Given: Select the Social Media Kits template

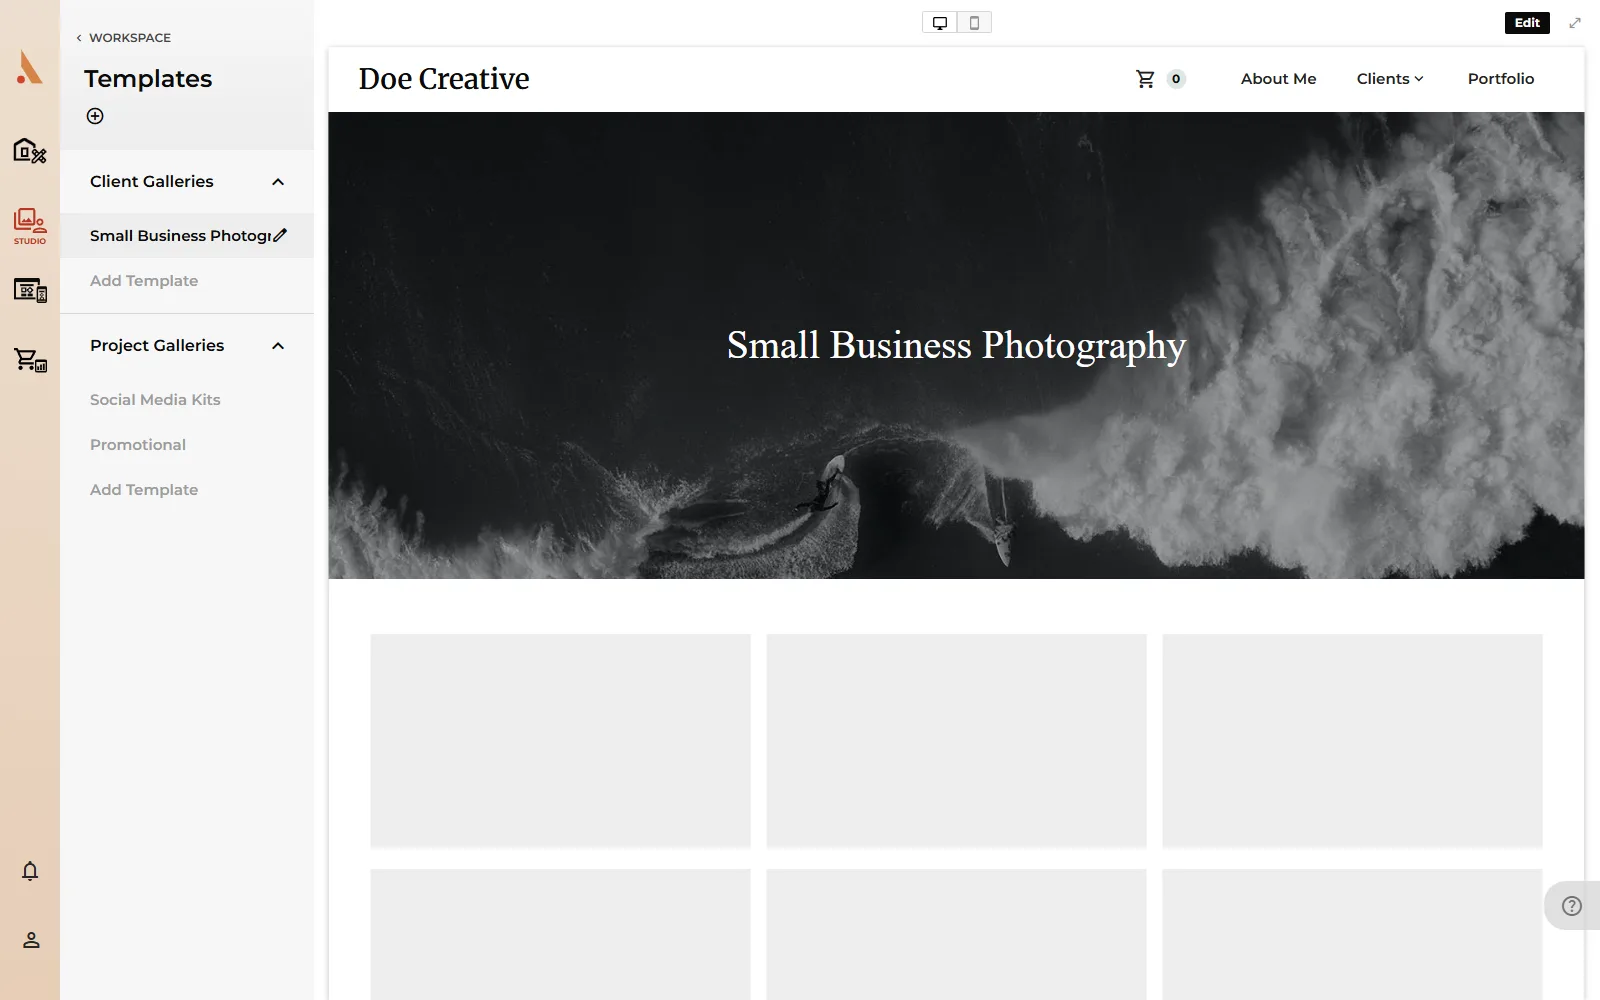Looking at the screenshot, I should (x=155, y=400).
